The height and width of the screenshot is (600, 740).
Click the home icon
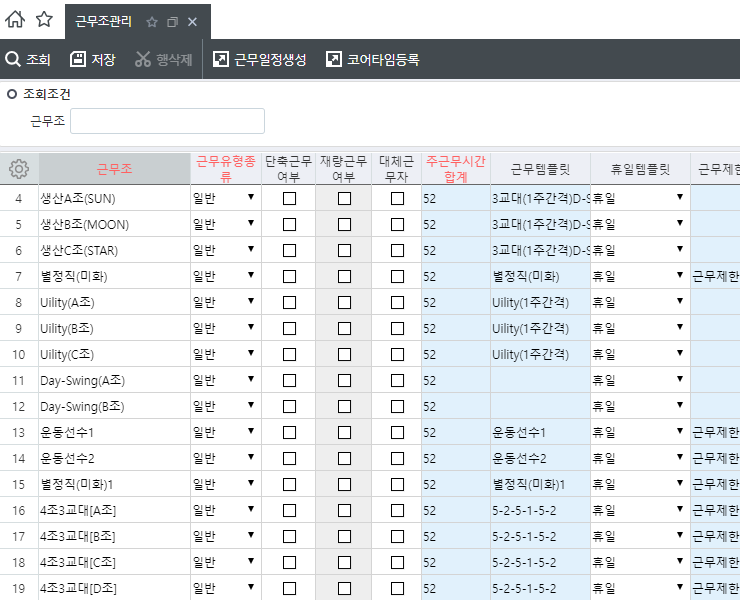(x=15, y=20)
